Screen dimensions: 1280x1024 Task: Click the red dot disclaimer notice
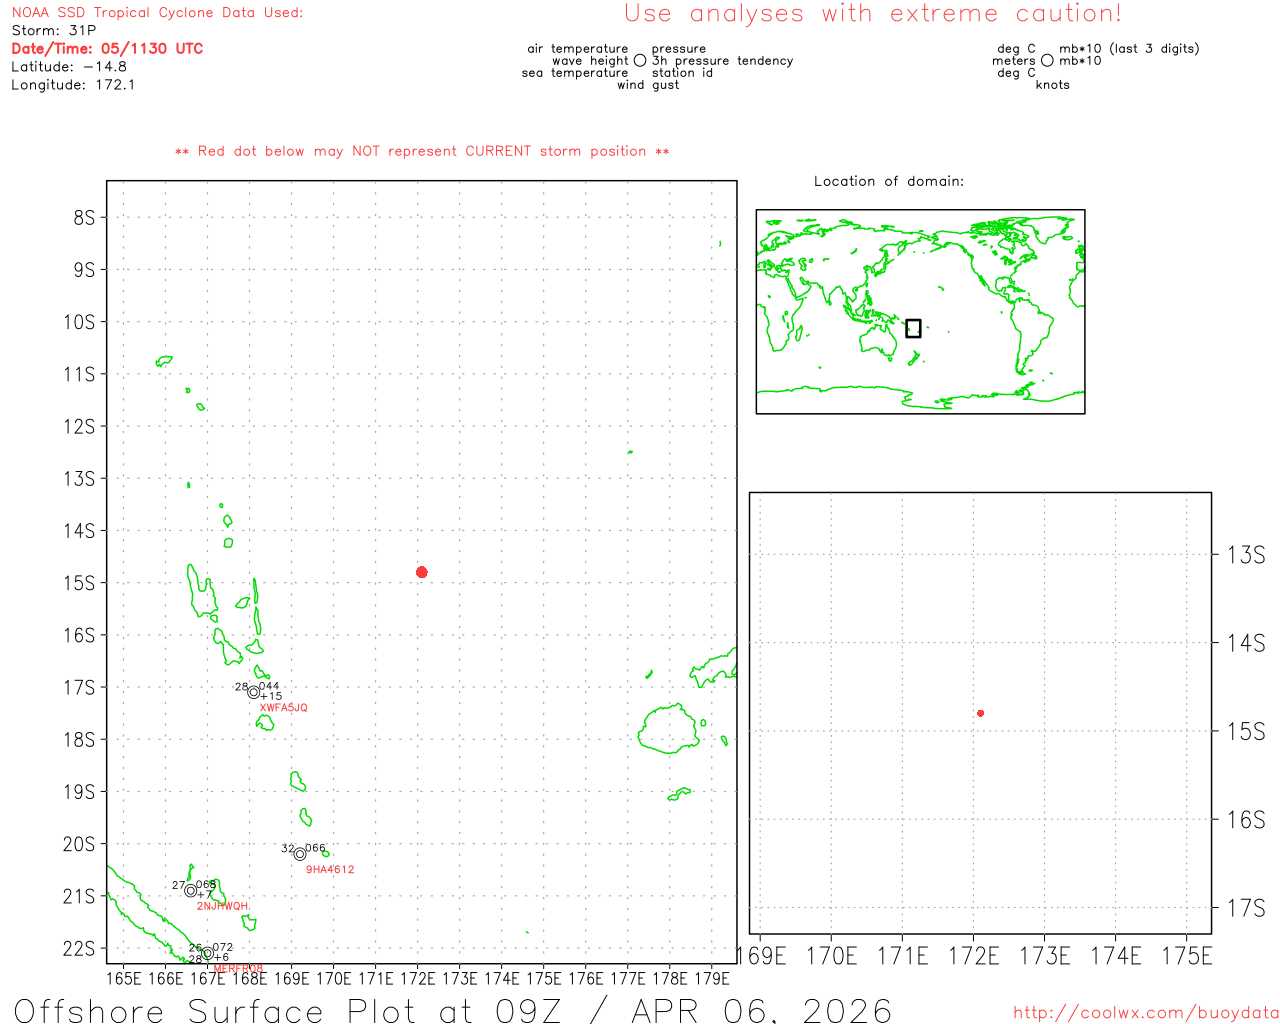pos(422,152)
